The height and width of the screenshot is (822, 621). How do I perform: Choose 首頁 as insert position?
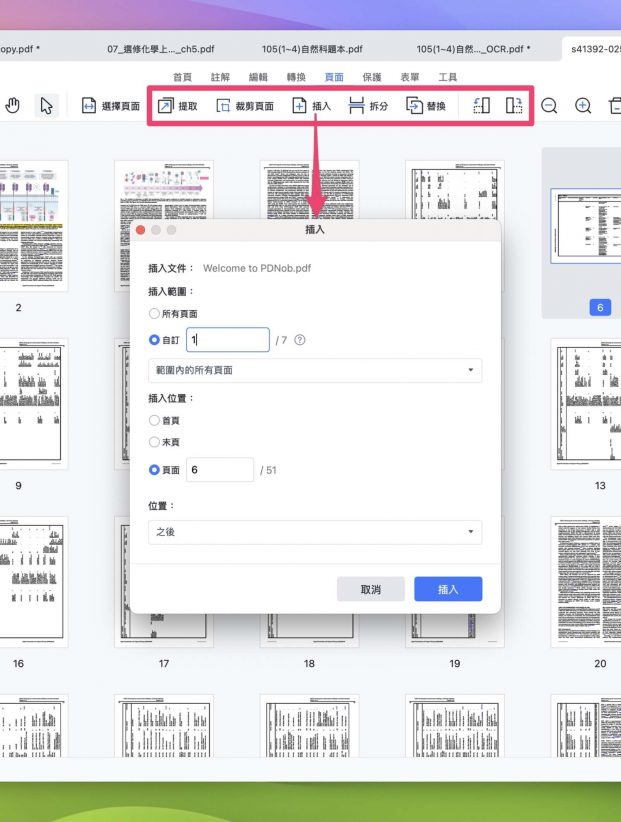[x=155, y=420]
